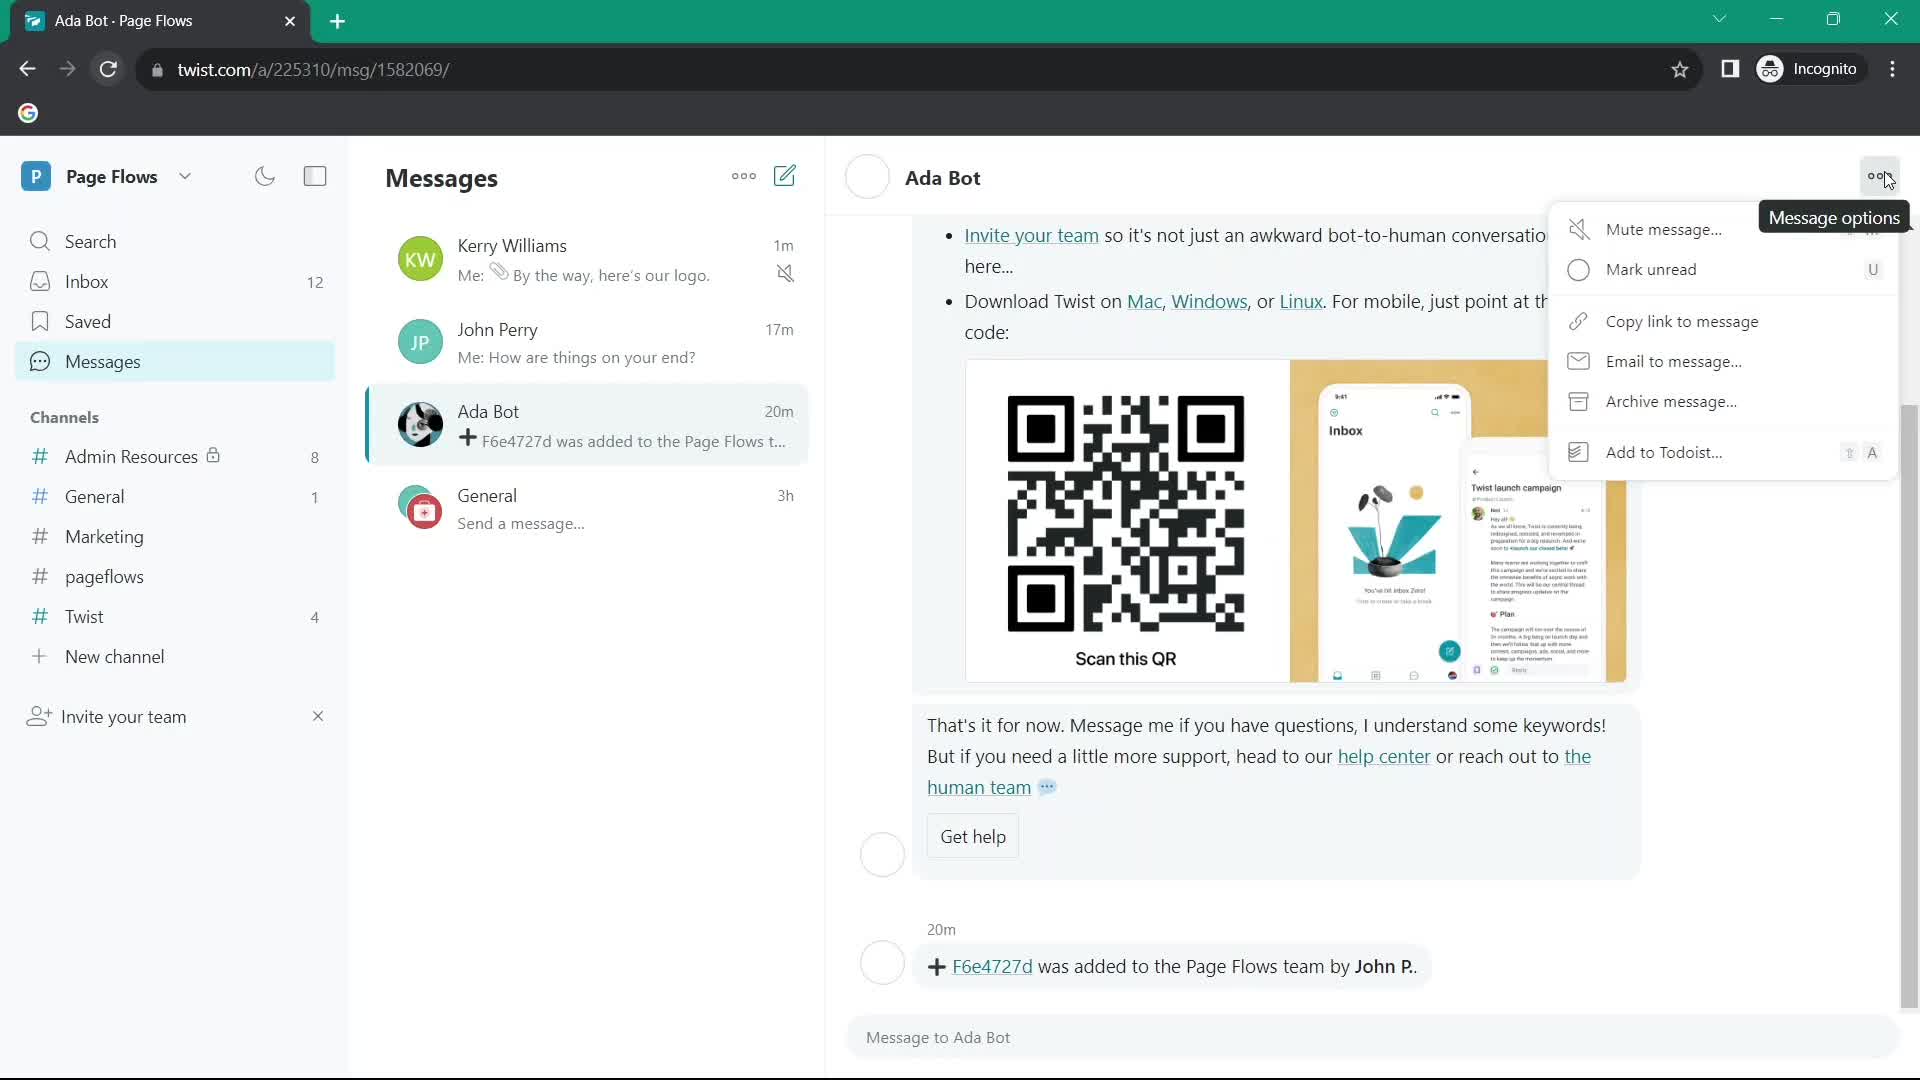Open tab search dropdown chevron

(x=1719, y=19)
